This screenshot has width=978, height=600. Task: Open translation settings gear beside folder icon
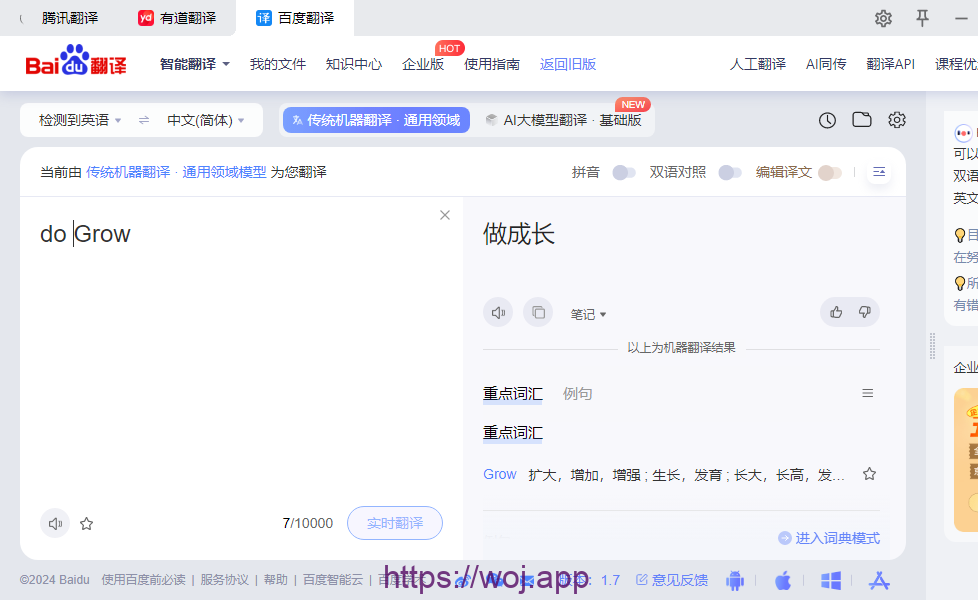point(897,120)
